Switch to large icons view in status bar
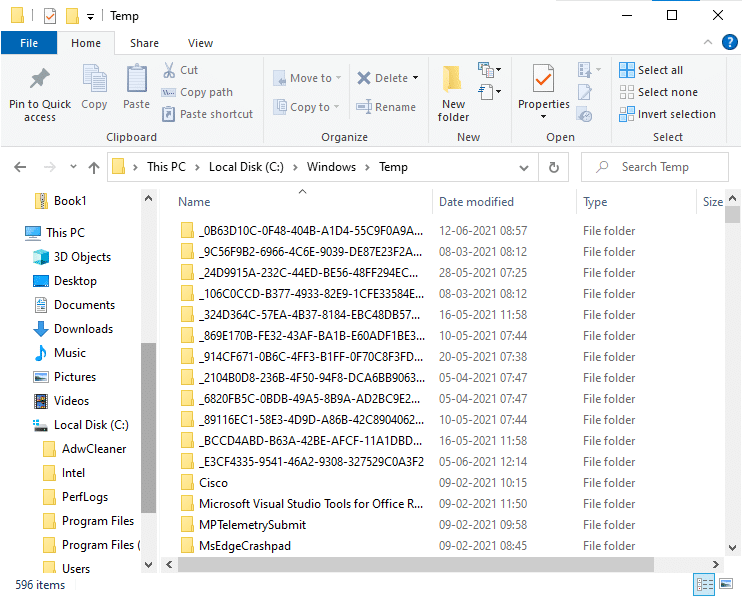The height and width of the screenshot is (597, 742). pyautogui.click(x=728, y=585)
